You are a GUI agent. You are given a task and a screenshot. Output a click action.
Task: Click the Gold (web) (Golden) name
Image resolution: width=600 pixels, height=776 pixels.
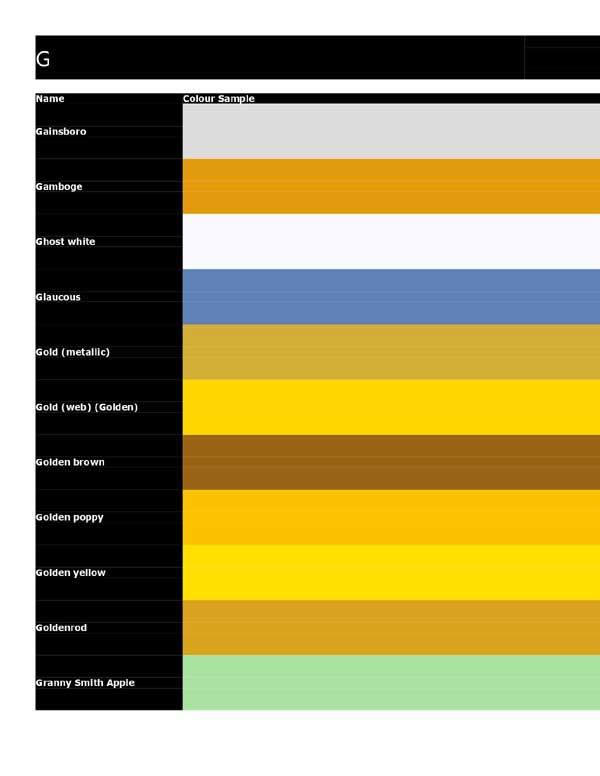87,407
